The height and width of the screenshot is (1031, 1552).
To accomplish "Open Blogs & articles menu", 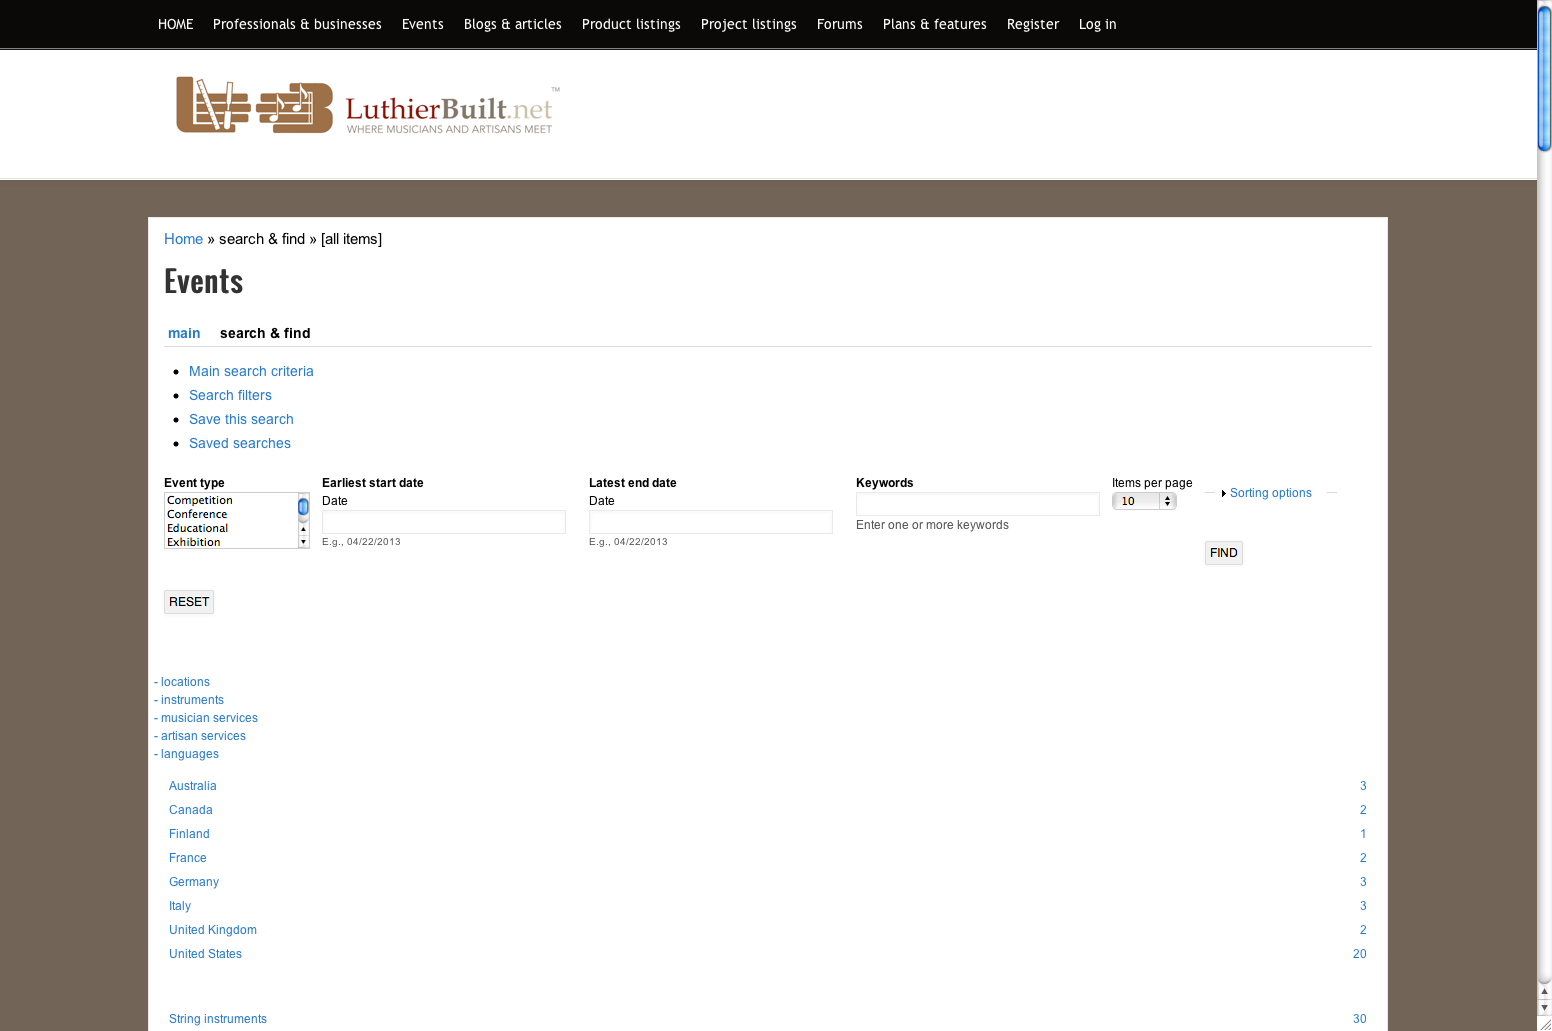I will (512, 24).
